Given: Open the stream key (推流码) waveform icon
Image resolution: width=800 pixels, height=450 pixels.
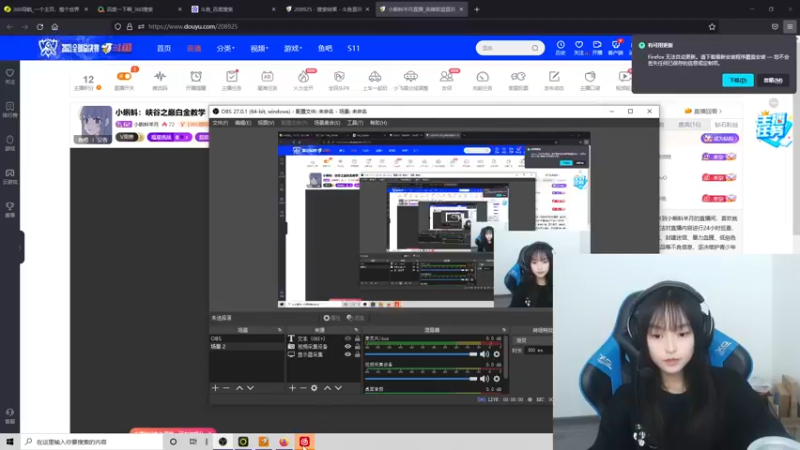Looking at the screenshot, I should pos(160,77).
